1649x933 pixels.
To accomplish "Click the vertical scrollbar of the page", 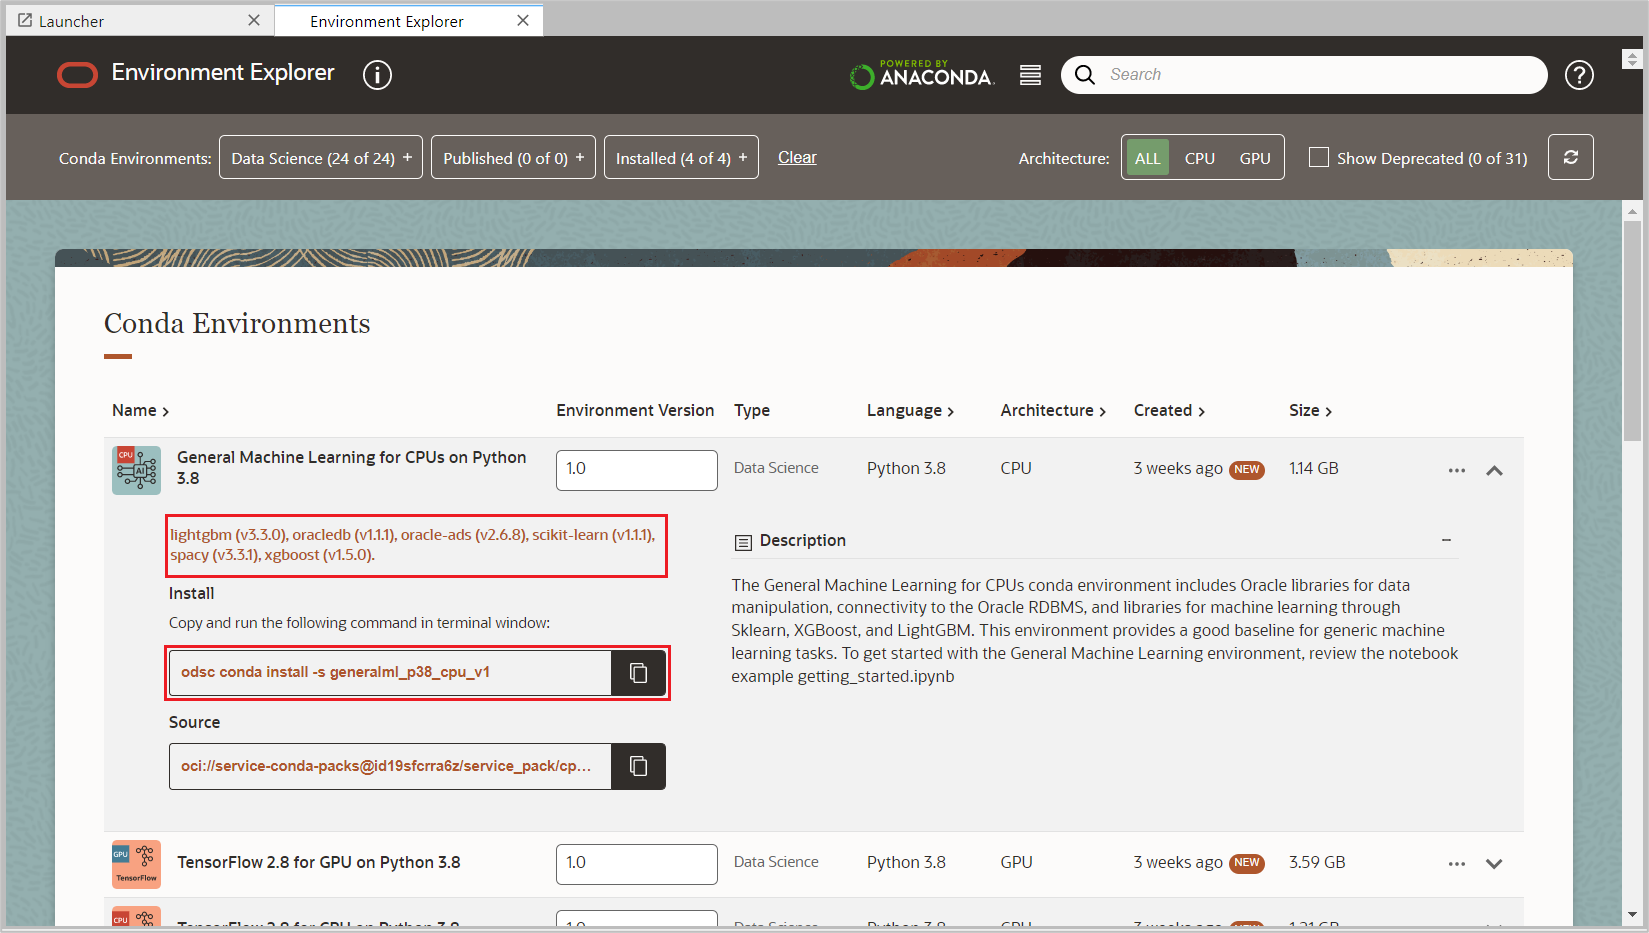I will tap(1633, 330).
